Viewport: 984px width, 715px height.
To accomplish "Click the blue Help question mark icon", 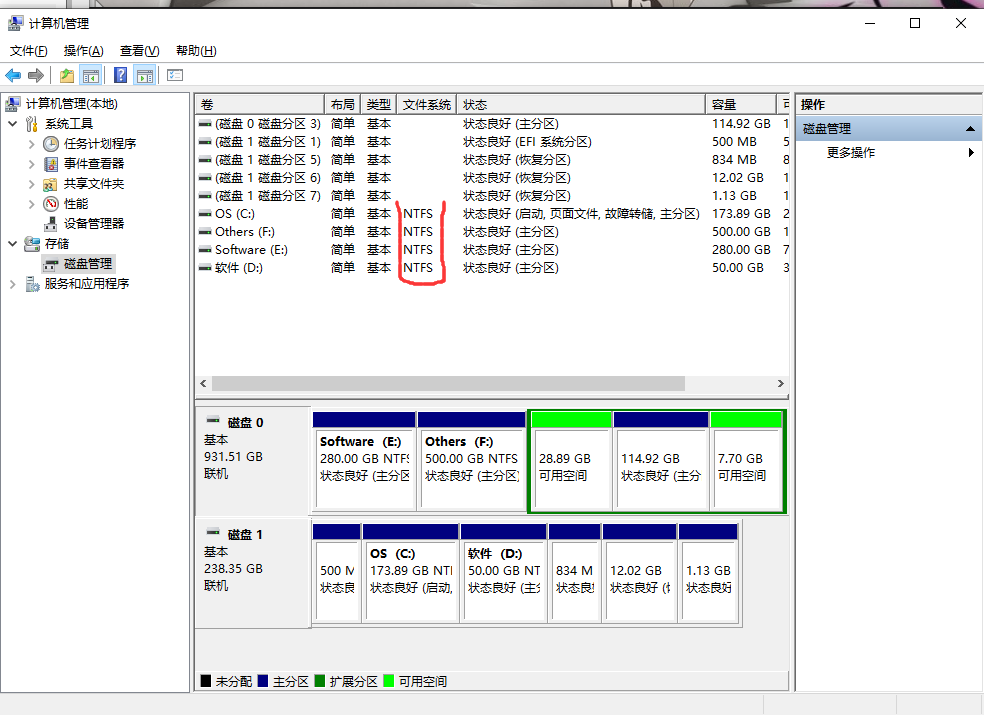I will point(120,76).
